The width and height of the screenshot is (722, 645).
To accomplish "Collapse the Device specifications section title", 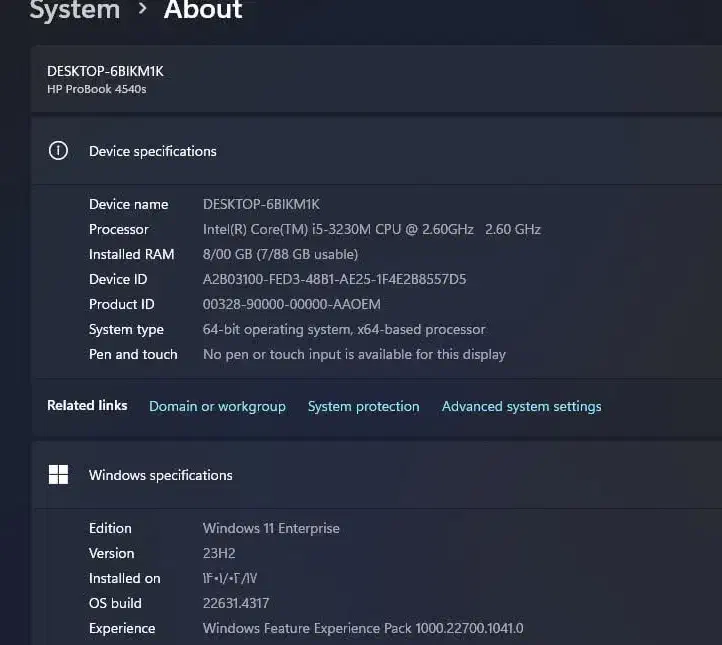I will point(152,151).
